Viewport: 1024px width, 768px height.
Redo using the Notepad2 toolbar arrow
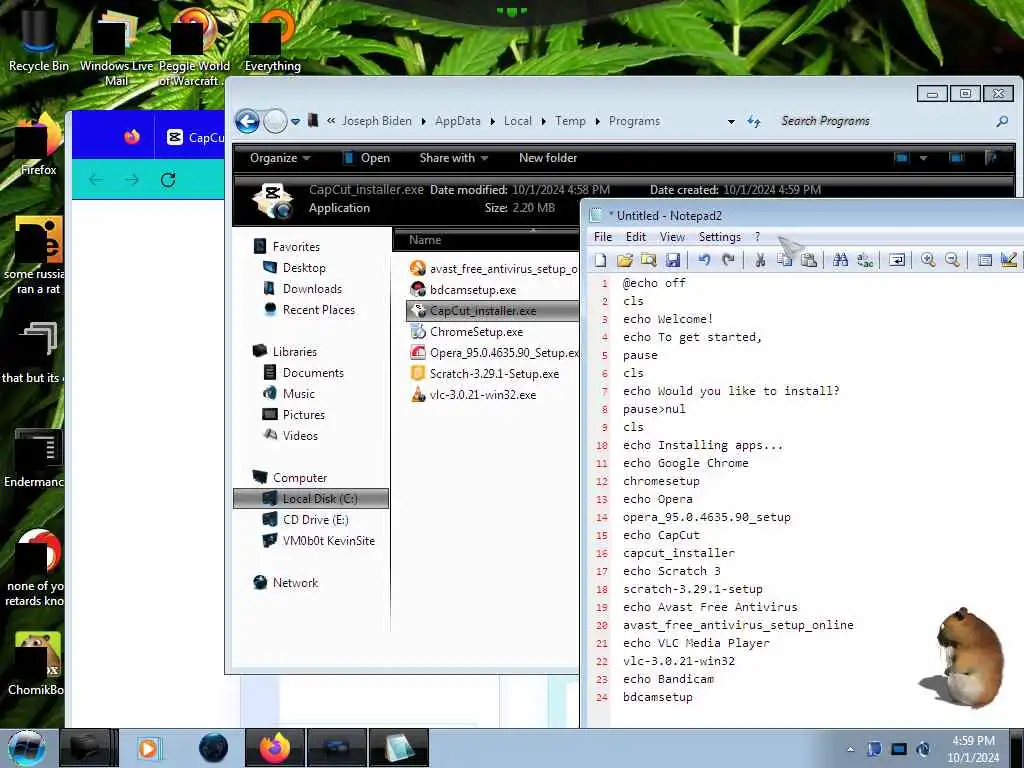pyautogui.click(x=728, y=261)
